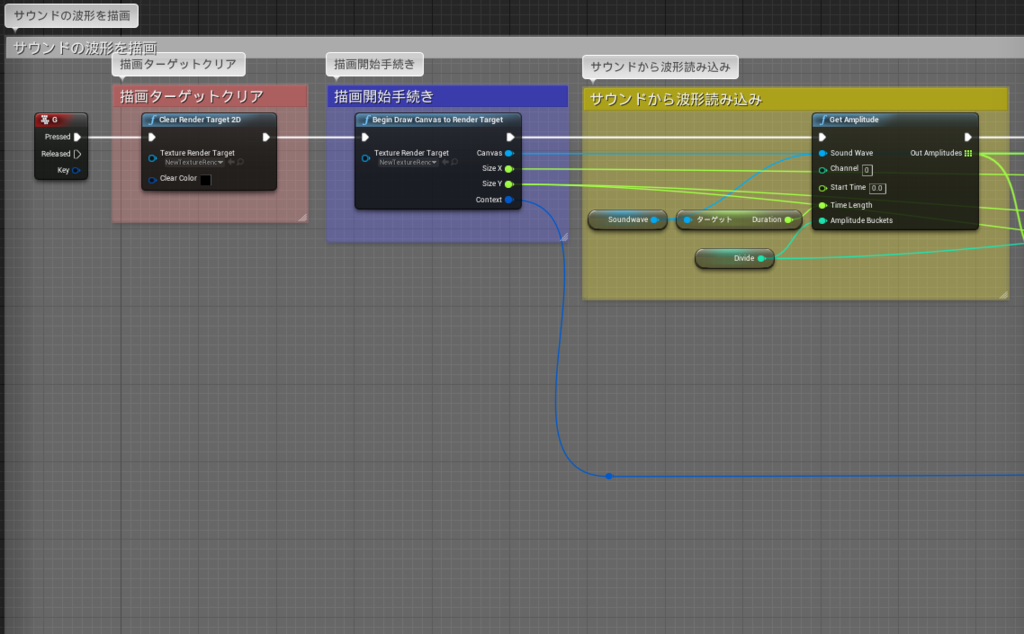Click サウンドの波形を描画 comment bubble at top
The width and height of the screenshot is (1024, 634).
point(72,16)
